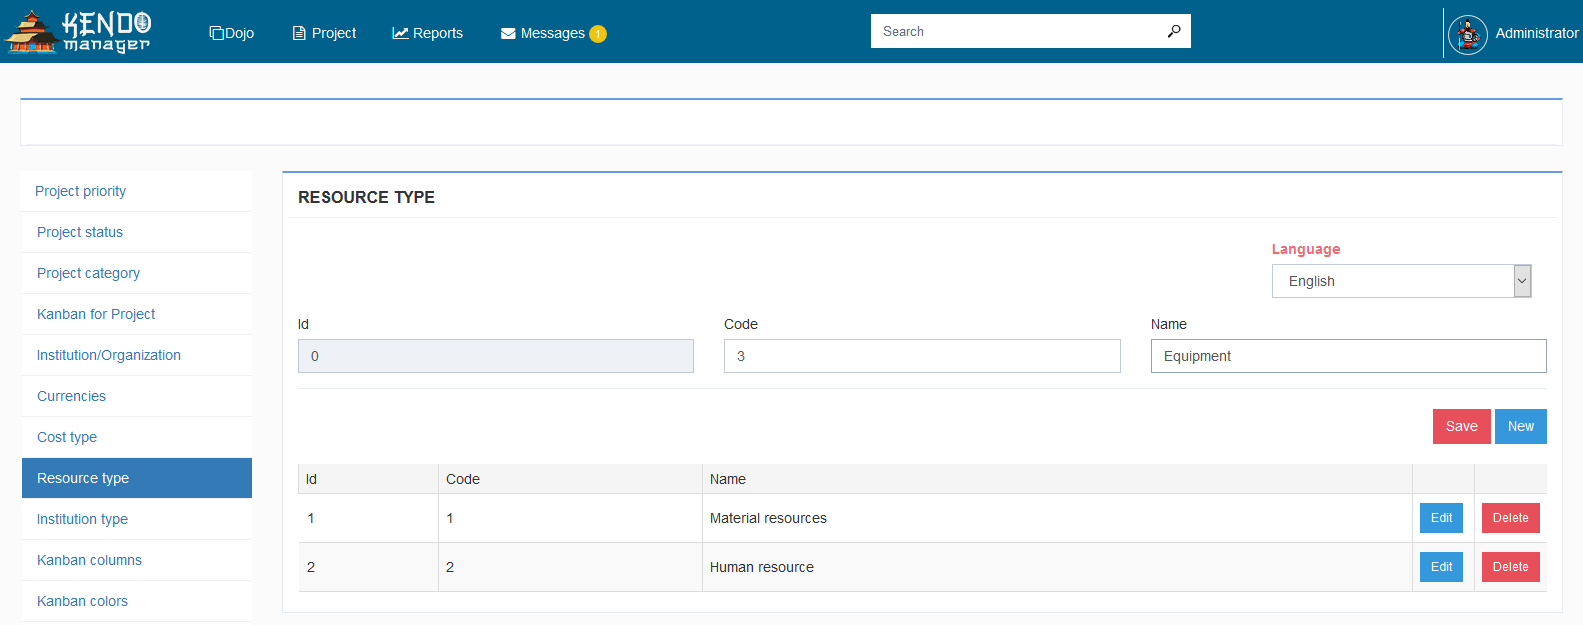This screenshot has width=1583, height=625.
Task: Open Institution type in sidebar
Action: pyautogui.click(x=137, y=519)
